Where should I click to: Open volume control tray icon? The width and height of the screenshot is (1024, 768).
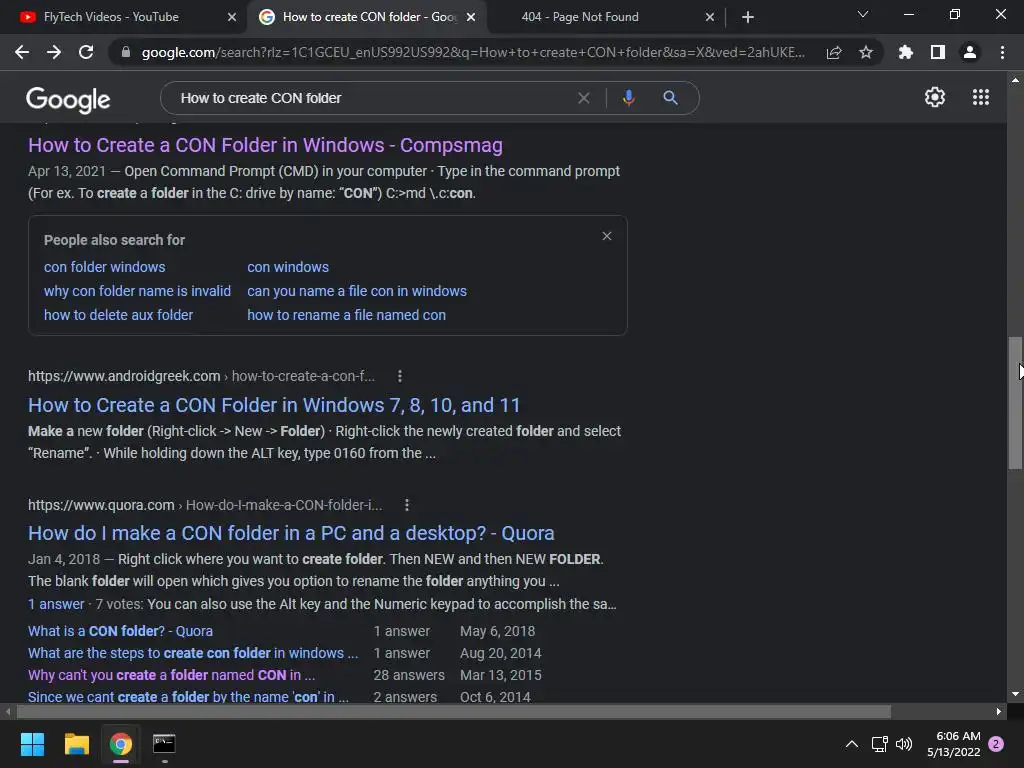[x=904, y=744]
